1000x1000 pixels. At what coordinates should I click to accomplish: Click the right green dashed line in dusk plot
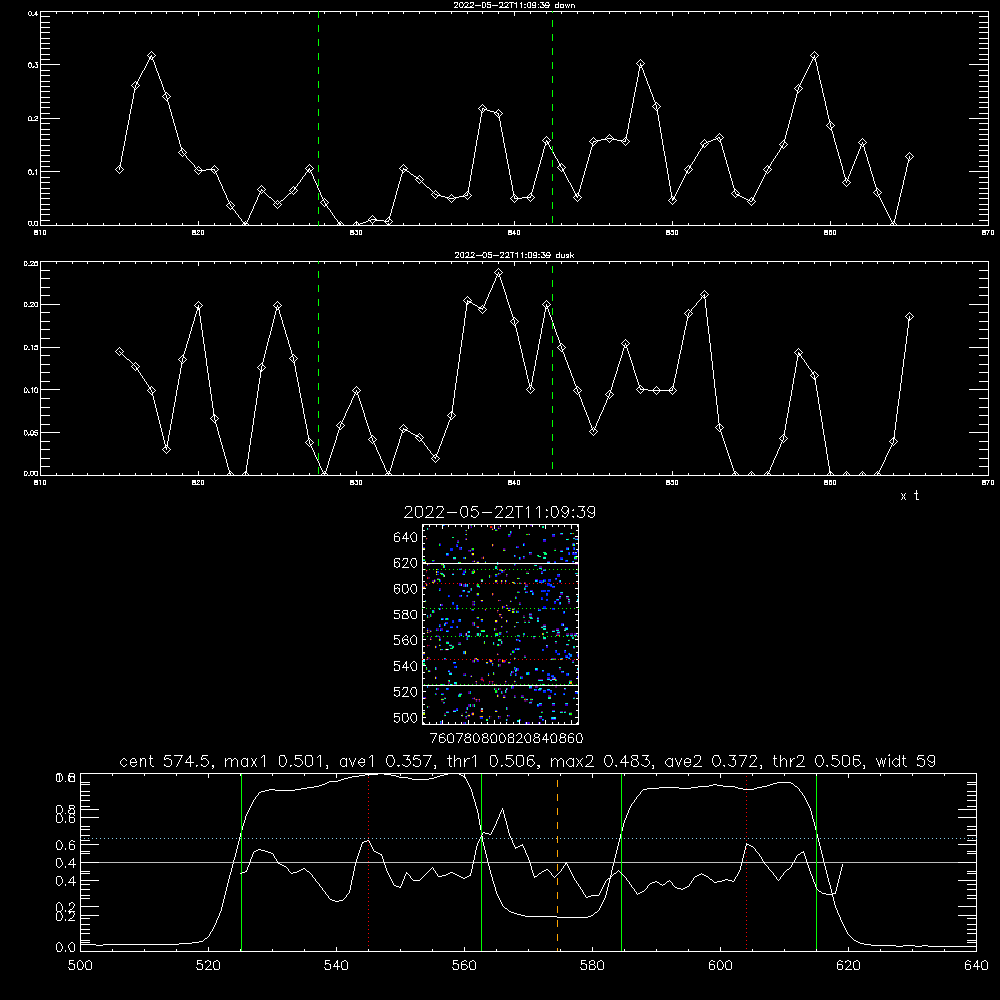click(x=552, y=368)
